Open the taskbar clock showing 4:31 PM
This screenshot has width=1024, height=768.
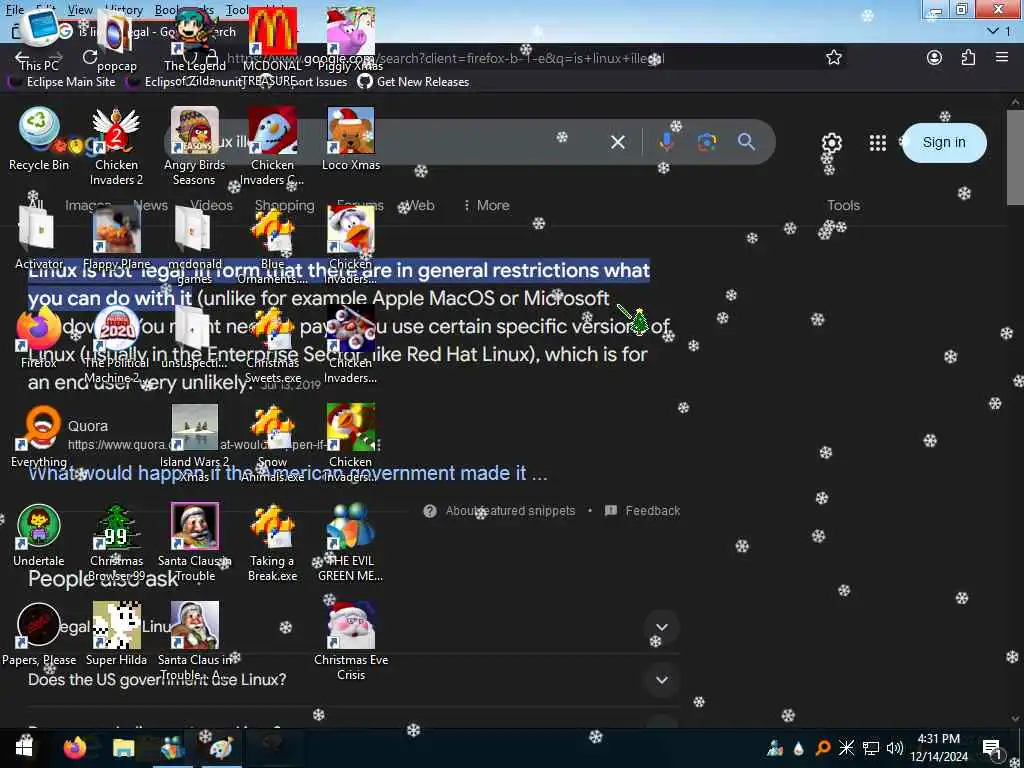[x=938, y=748]
